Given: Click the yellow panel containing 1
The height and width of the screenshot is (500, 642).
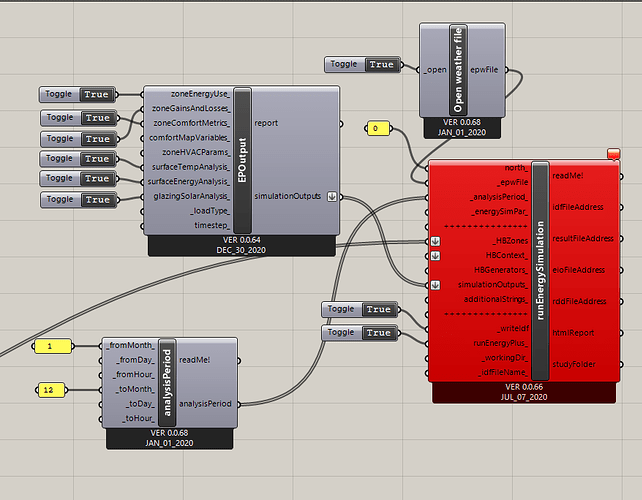Looking at the screenshot, I should coord(50,346).
